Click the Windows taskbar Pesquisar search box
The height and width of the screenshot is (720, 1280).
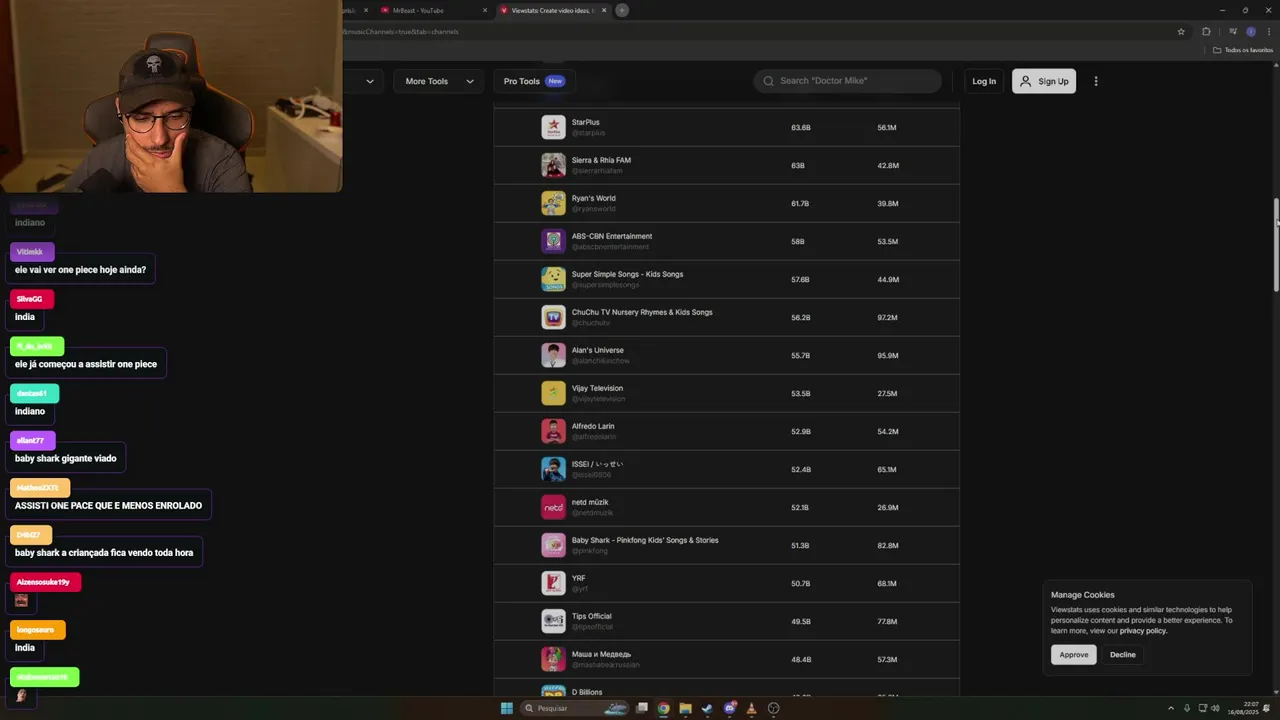point(574,708)
